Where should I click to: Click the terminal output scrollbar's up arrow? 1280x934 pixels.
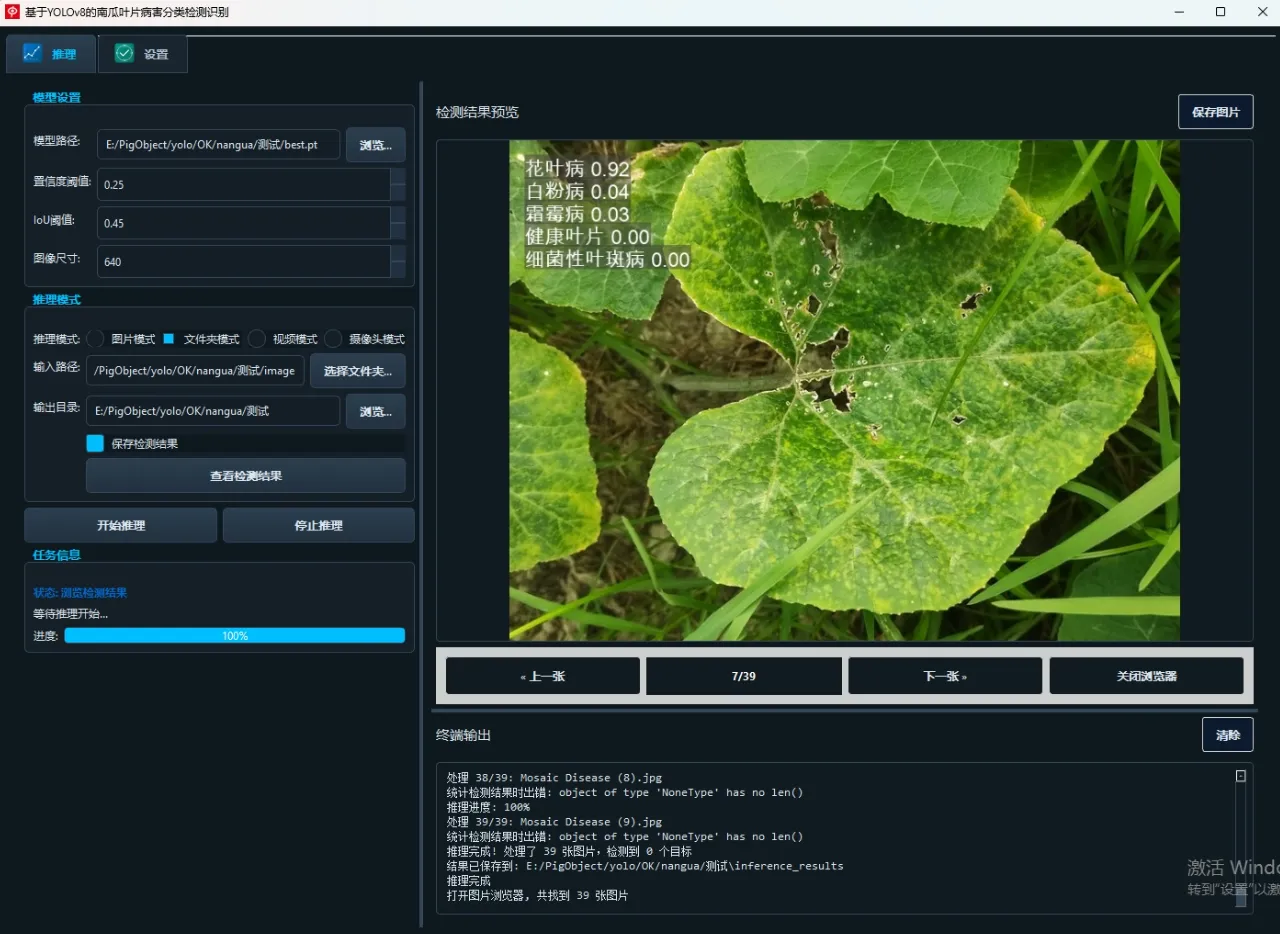coord(1240,776)
